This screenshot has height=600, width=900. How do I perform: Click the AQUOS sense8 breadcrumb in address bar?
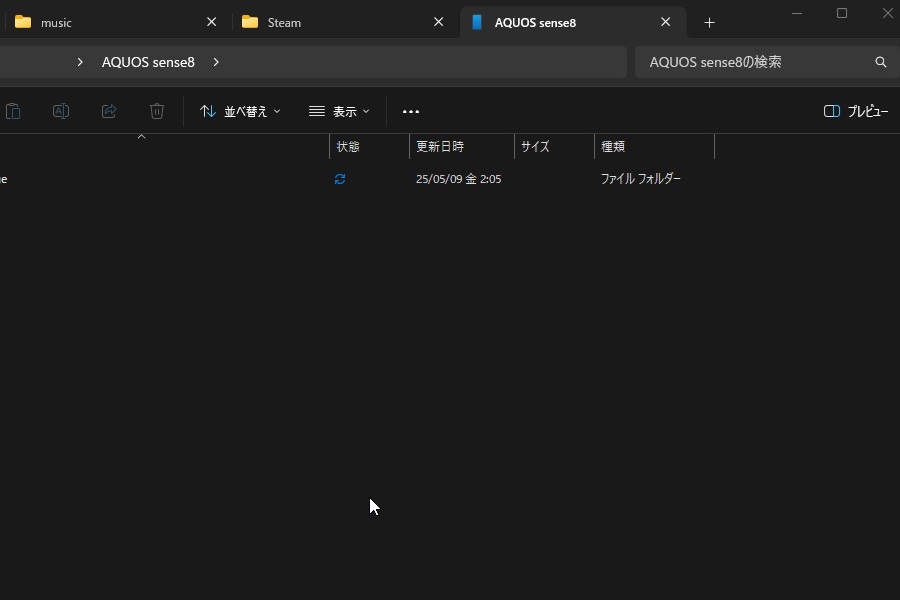pyautogui.click(x=148, y=62)
